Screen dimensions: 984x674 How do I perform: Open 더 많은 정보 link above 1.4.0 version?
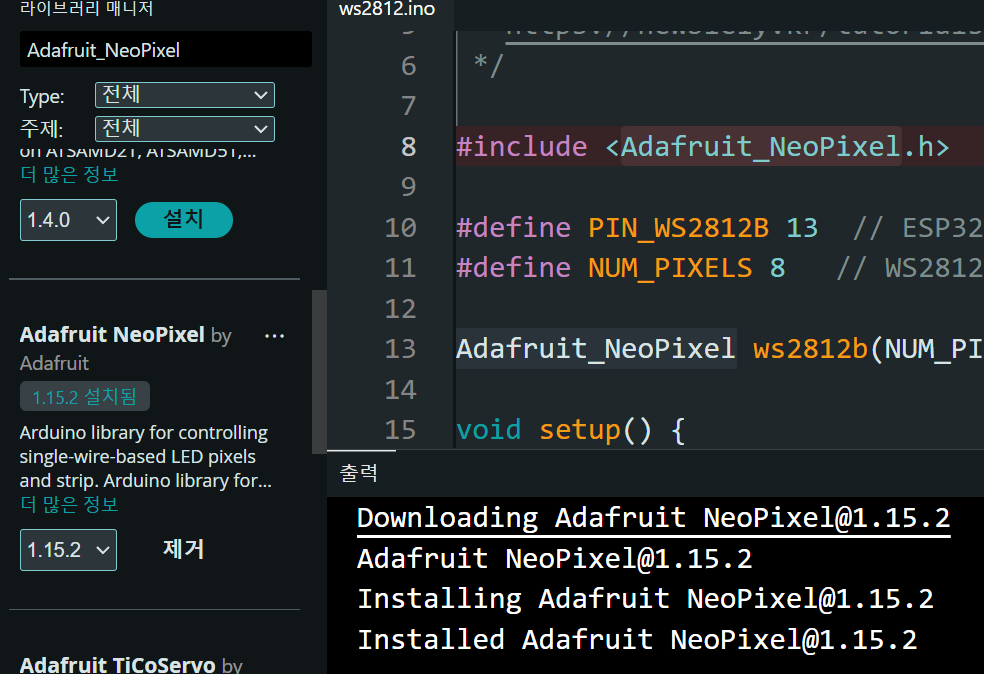coord(69,174)
